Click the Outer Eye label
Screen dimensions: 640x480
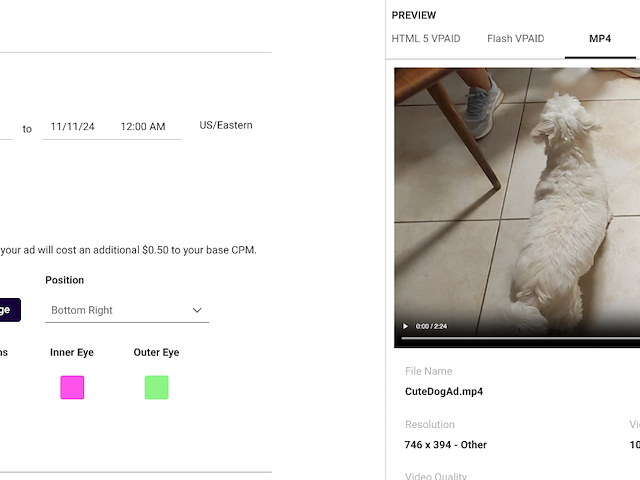click(x=156, y=353)
